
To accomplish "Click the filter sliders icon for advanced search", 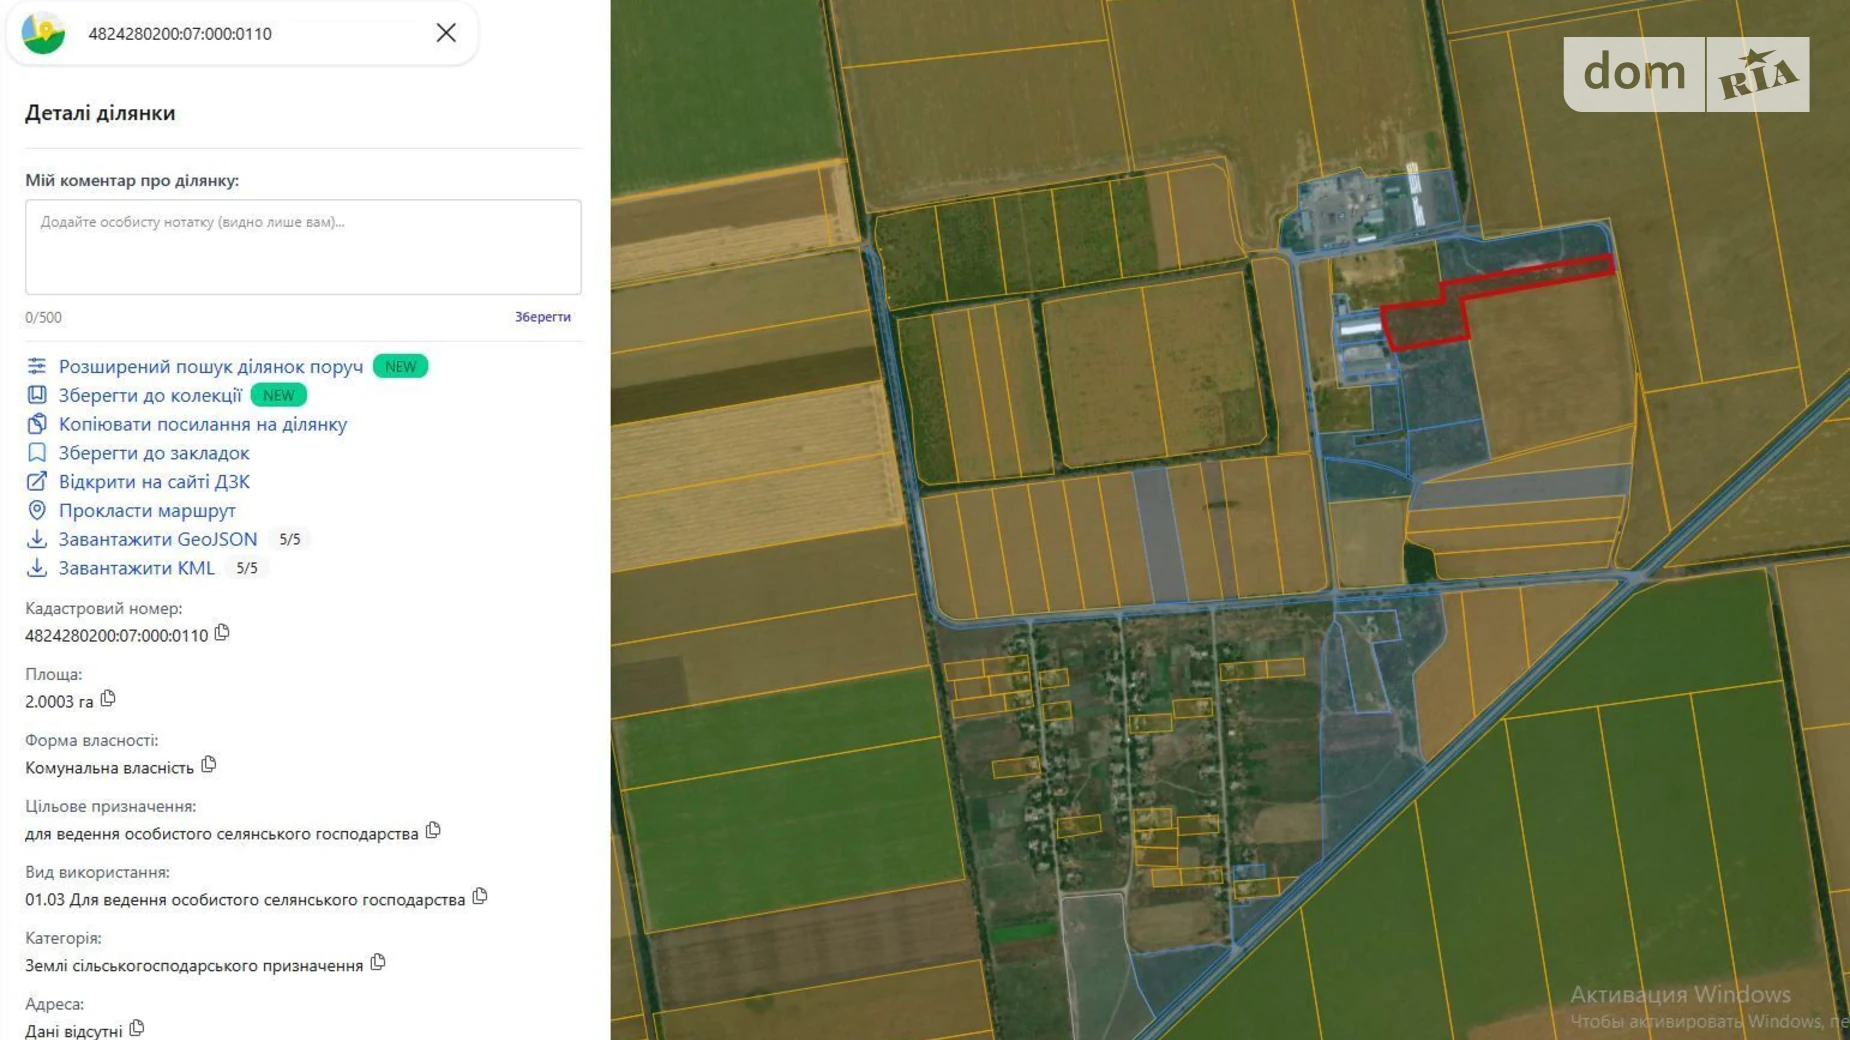I will pyautogui.click(x=37, y=366).
